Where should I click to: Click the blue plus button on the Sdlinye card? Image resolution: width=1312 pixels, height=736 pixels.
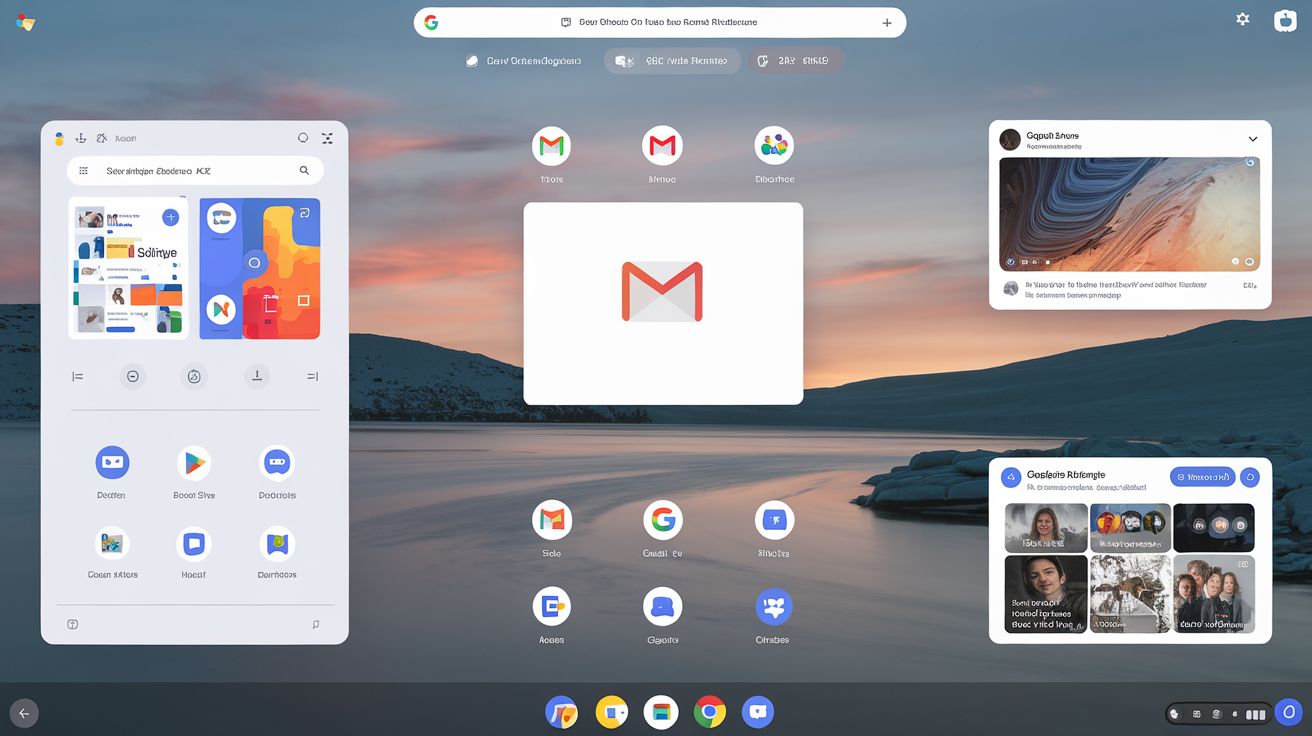click(x=170, y=217)
